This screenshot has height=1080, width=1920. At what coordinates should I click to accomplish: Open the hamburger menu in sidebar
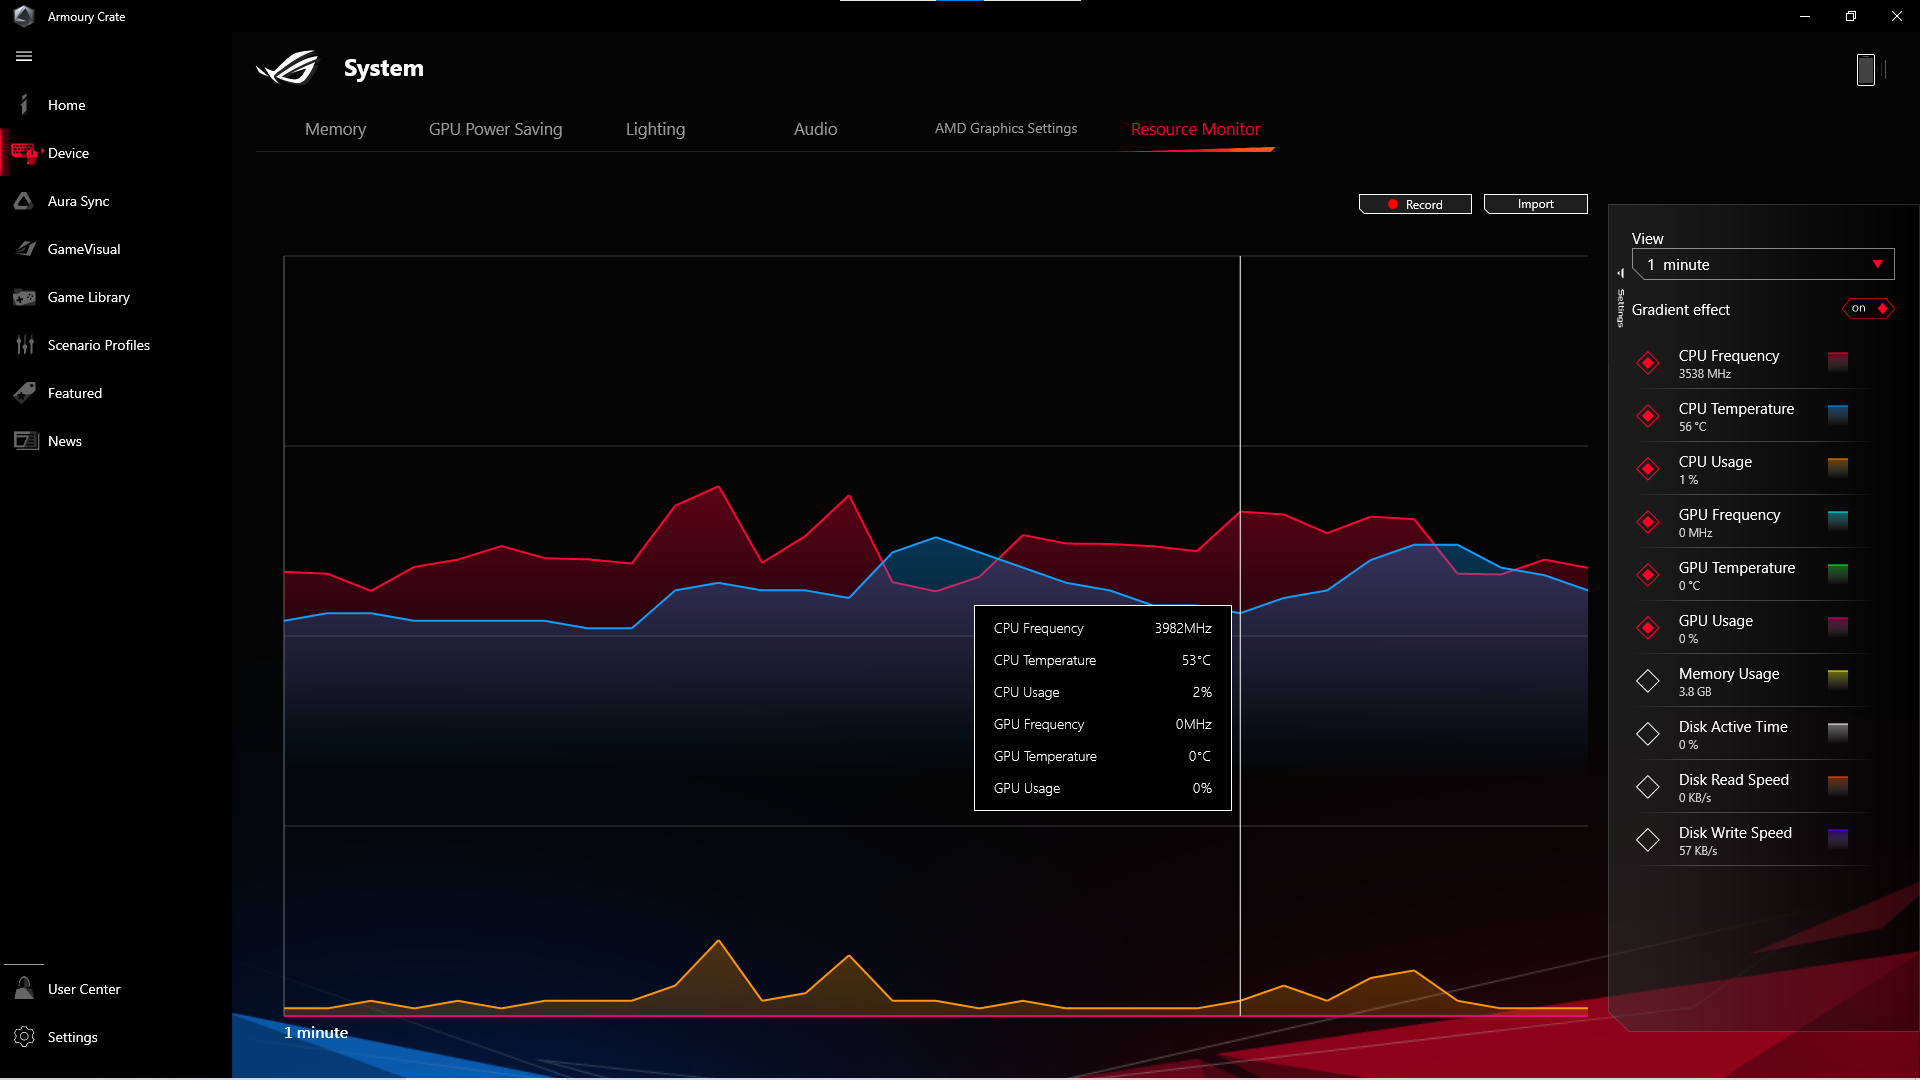click(24, 56)
